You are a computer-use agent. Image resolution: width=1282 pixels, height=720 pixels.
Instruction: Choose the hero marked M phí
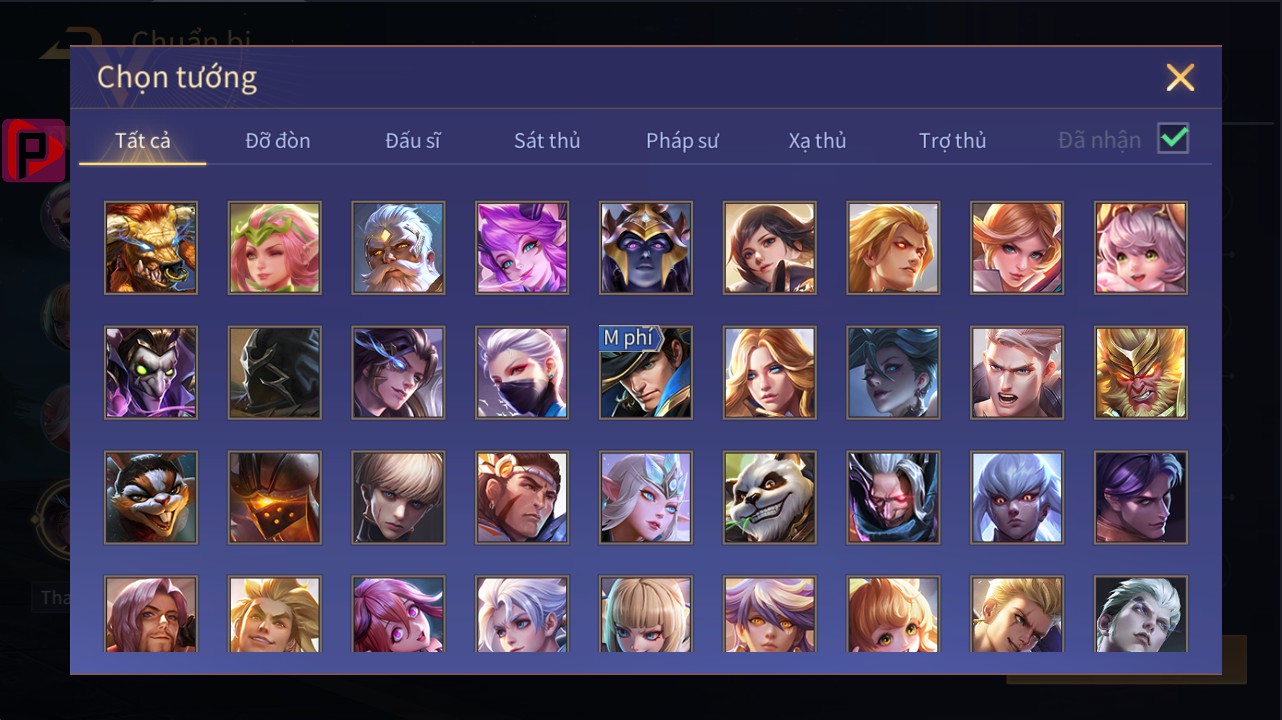click(646, 372)
